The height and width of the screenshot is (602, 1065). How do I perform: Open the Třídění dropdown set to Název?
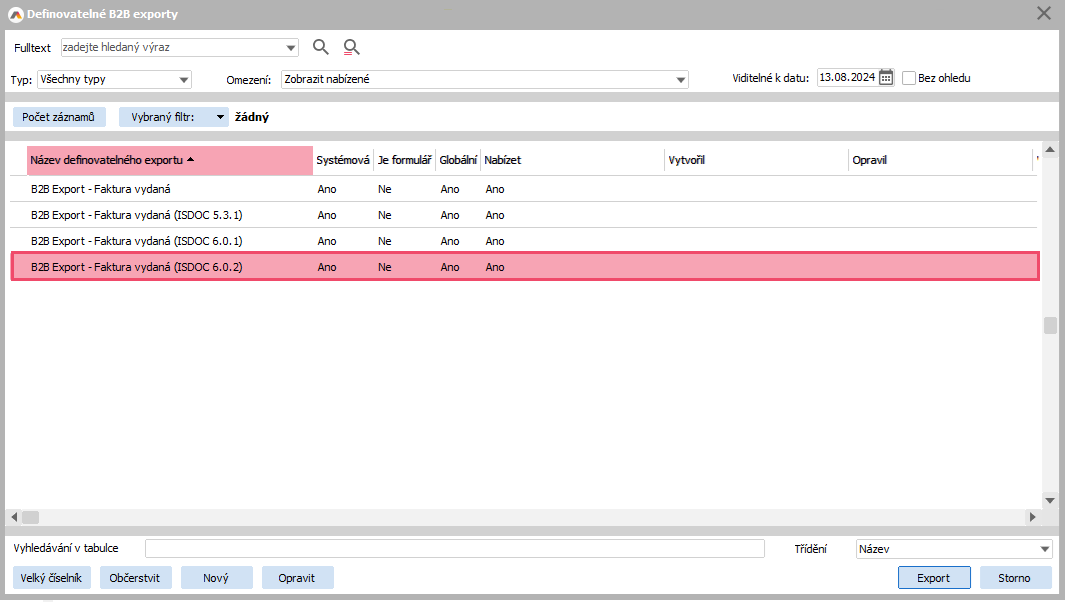[954, 549]
